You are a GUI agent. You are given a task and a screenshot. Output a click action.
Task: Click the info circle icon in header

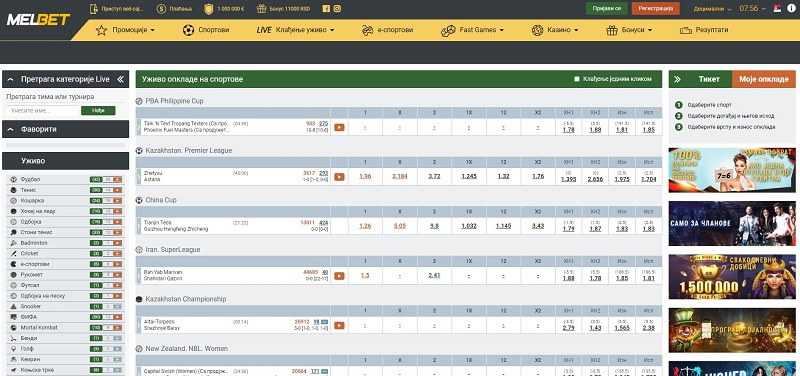[791, 8]
